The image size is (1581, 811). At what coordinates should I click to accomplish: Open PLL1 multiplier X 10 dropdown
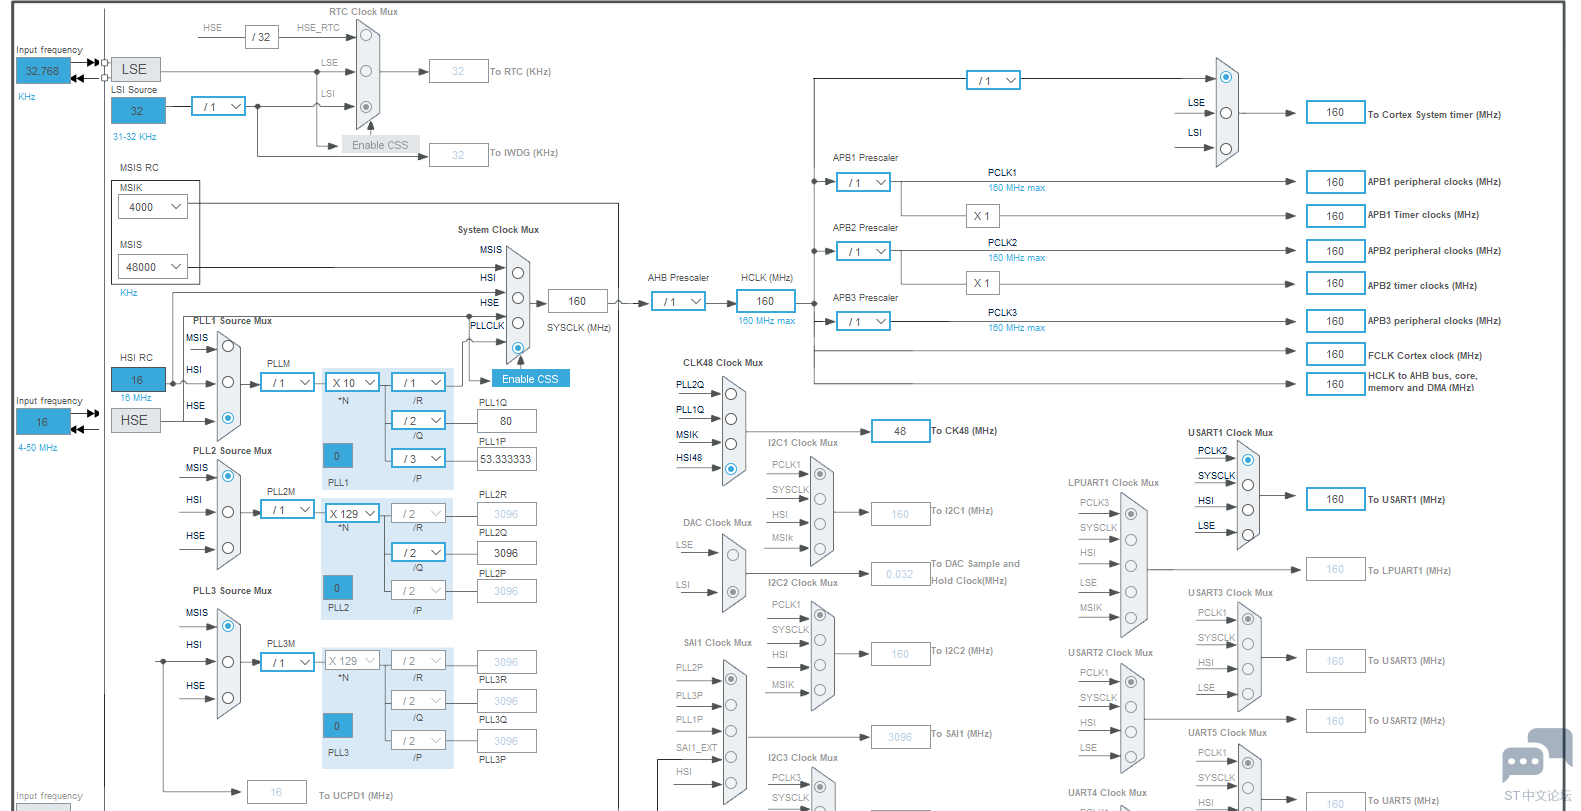[x=352, y=382]
